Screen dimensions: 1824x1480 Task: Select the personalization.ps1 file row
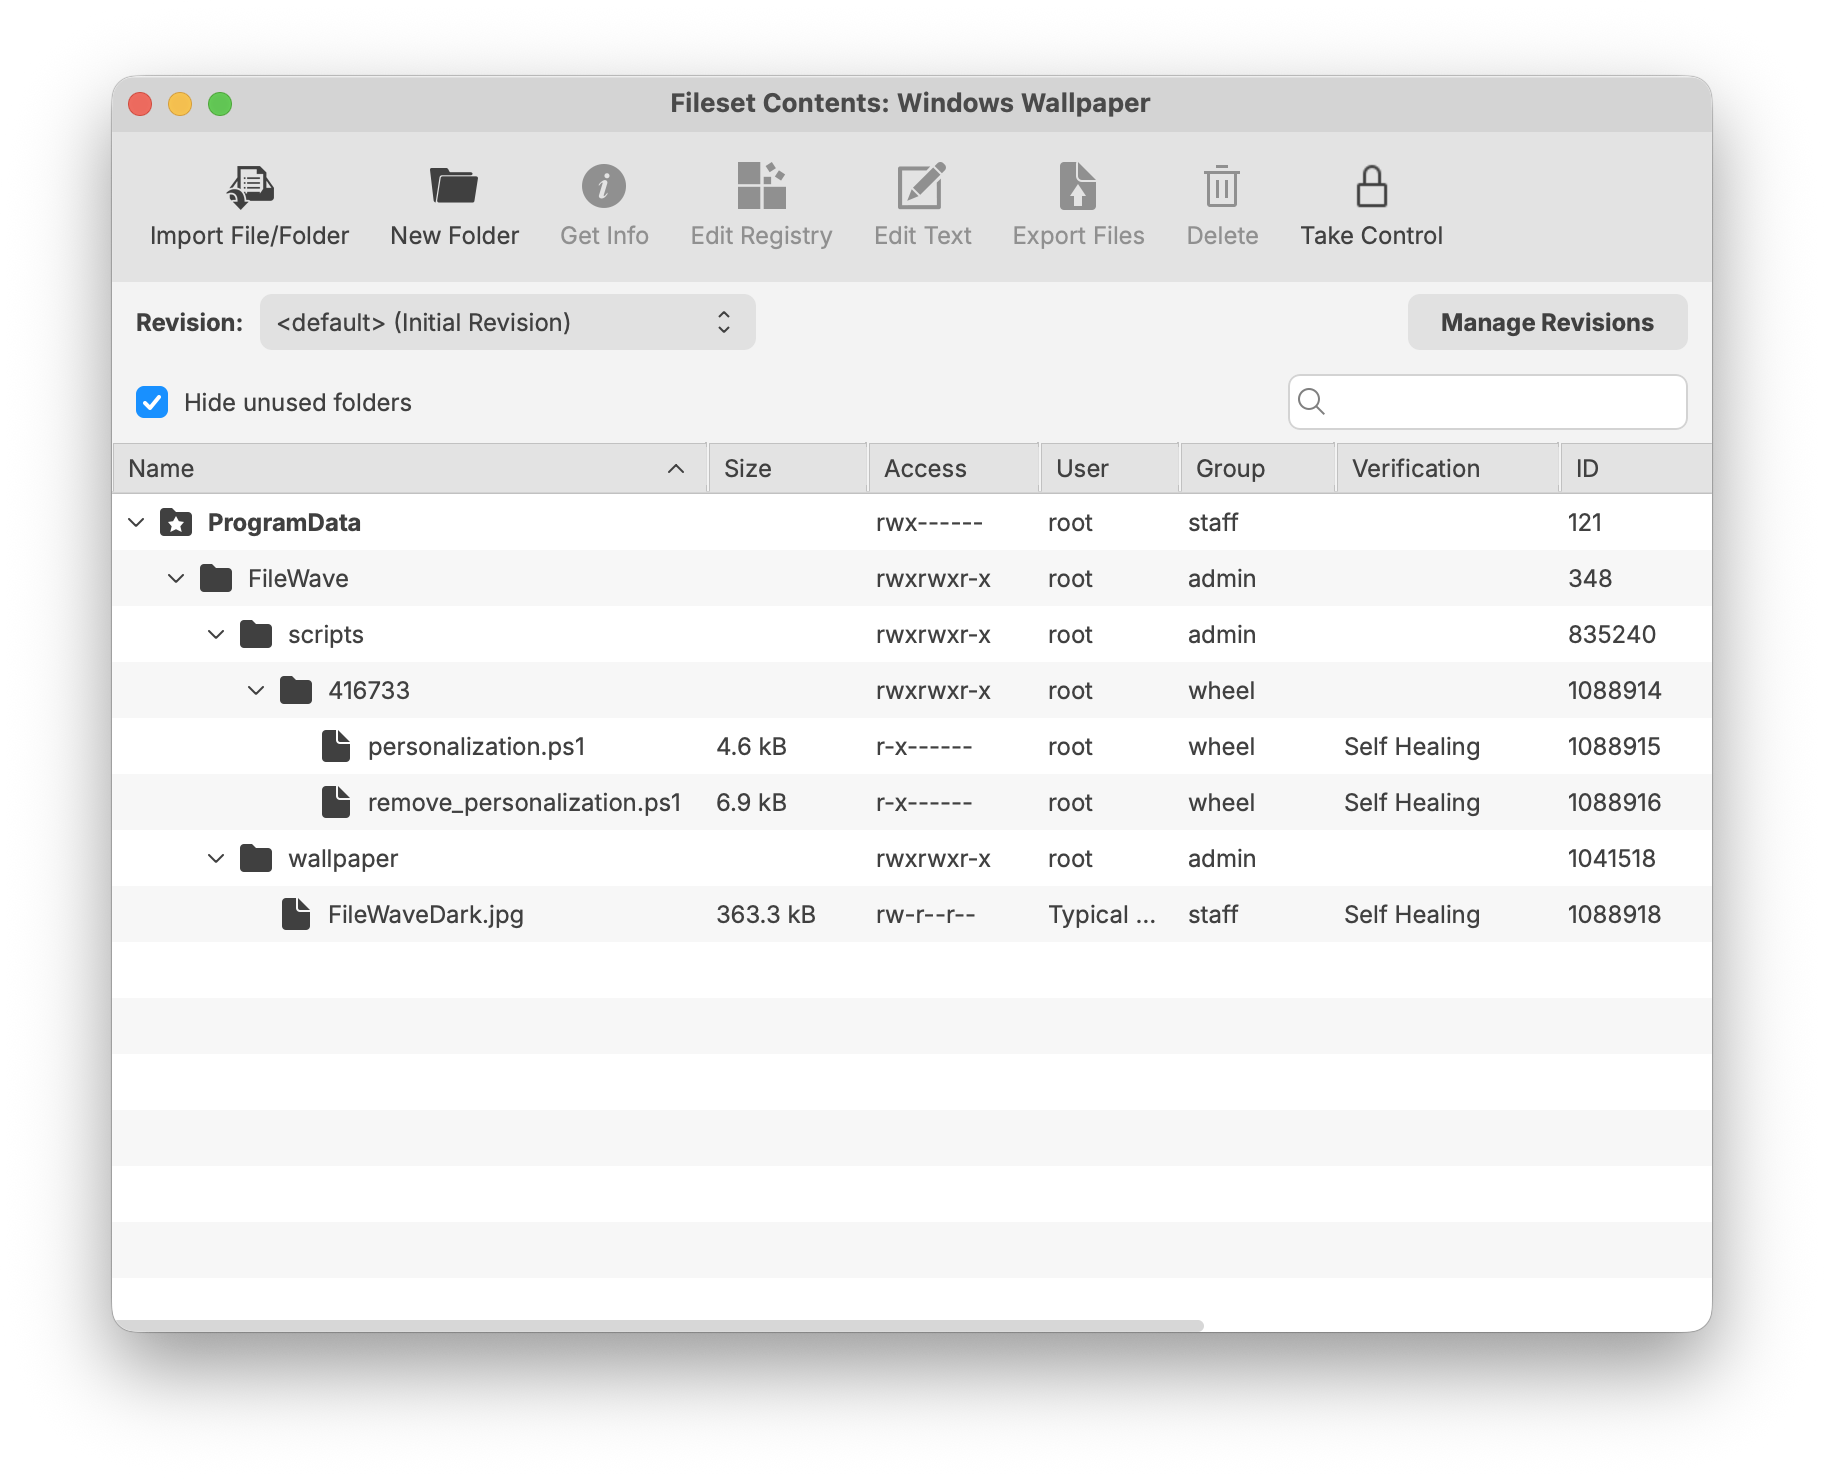click(x=476, y=747)
